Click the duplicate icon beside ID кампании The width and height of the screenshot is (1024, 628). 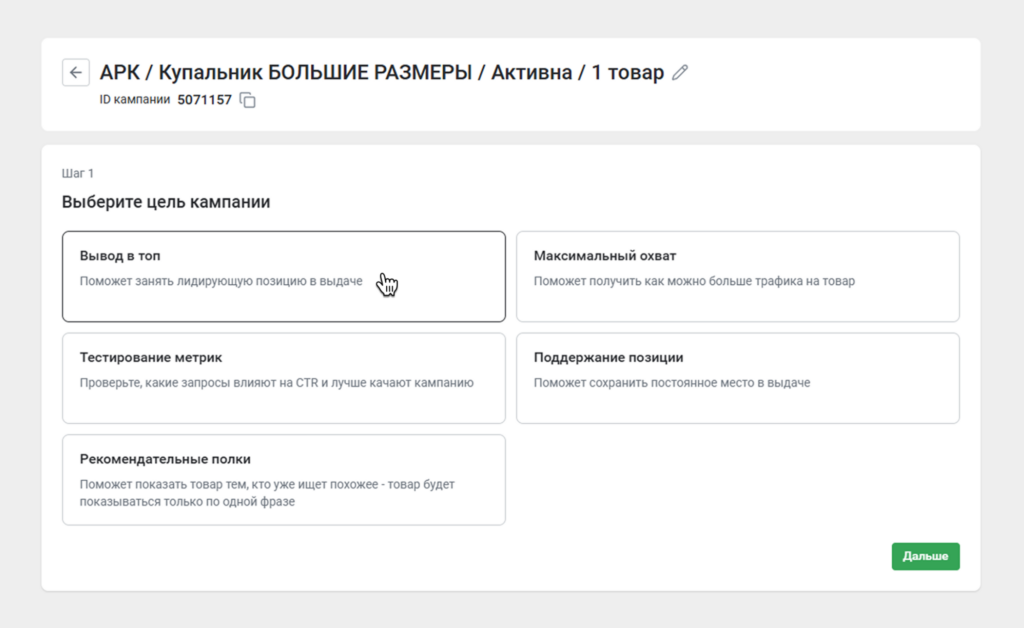click(x=246, y=100)
